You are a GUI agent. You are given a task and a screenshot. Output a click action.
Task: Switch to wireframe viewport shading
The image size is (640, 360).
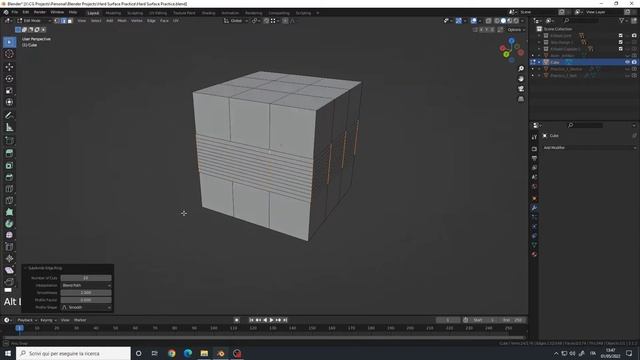(497, 20)
